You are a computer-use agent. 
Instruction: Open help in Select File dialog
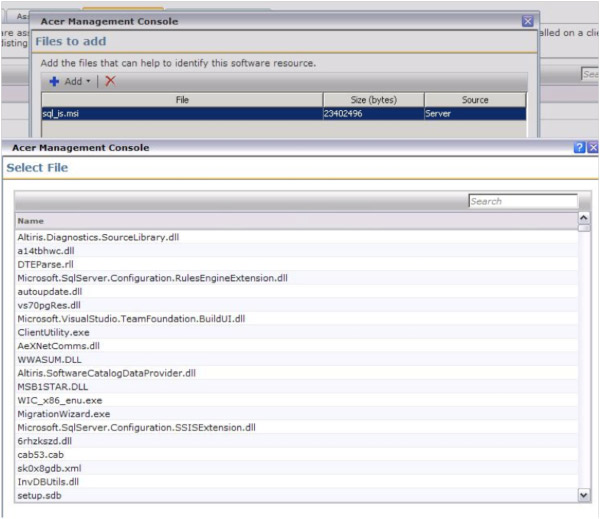pyautogui.click(x=579, y=147)
